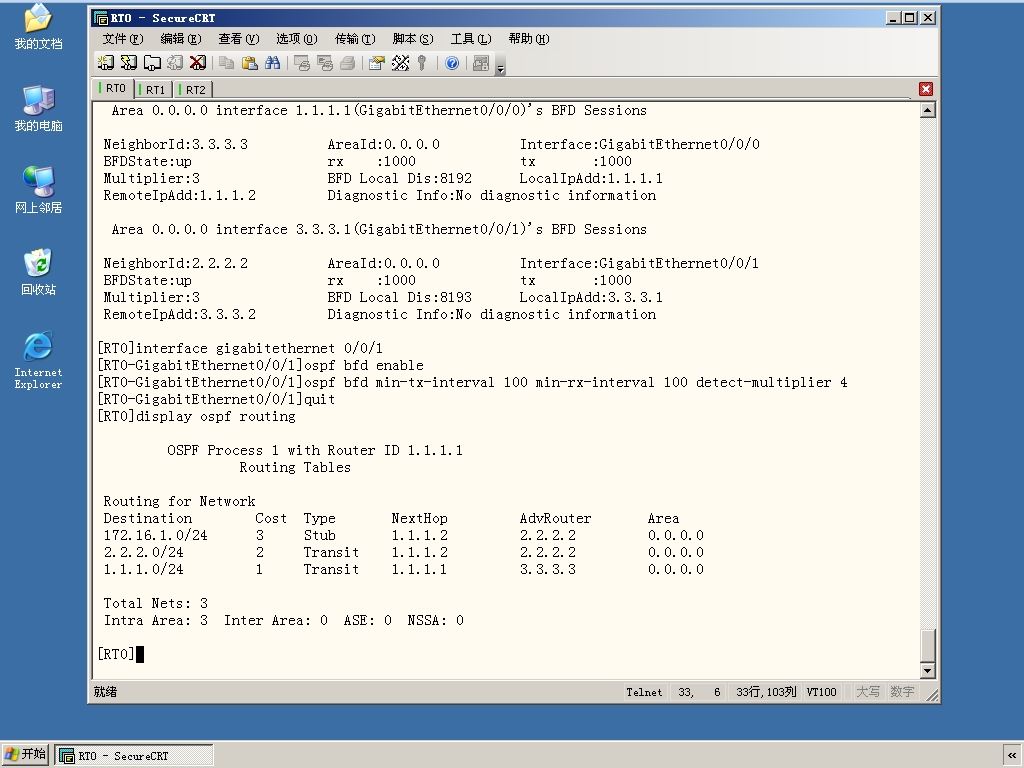This screenshot has height=768, width=1024.
Task: Click the Telnet status bar entry
Action: click(644, 692)
